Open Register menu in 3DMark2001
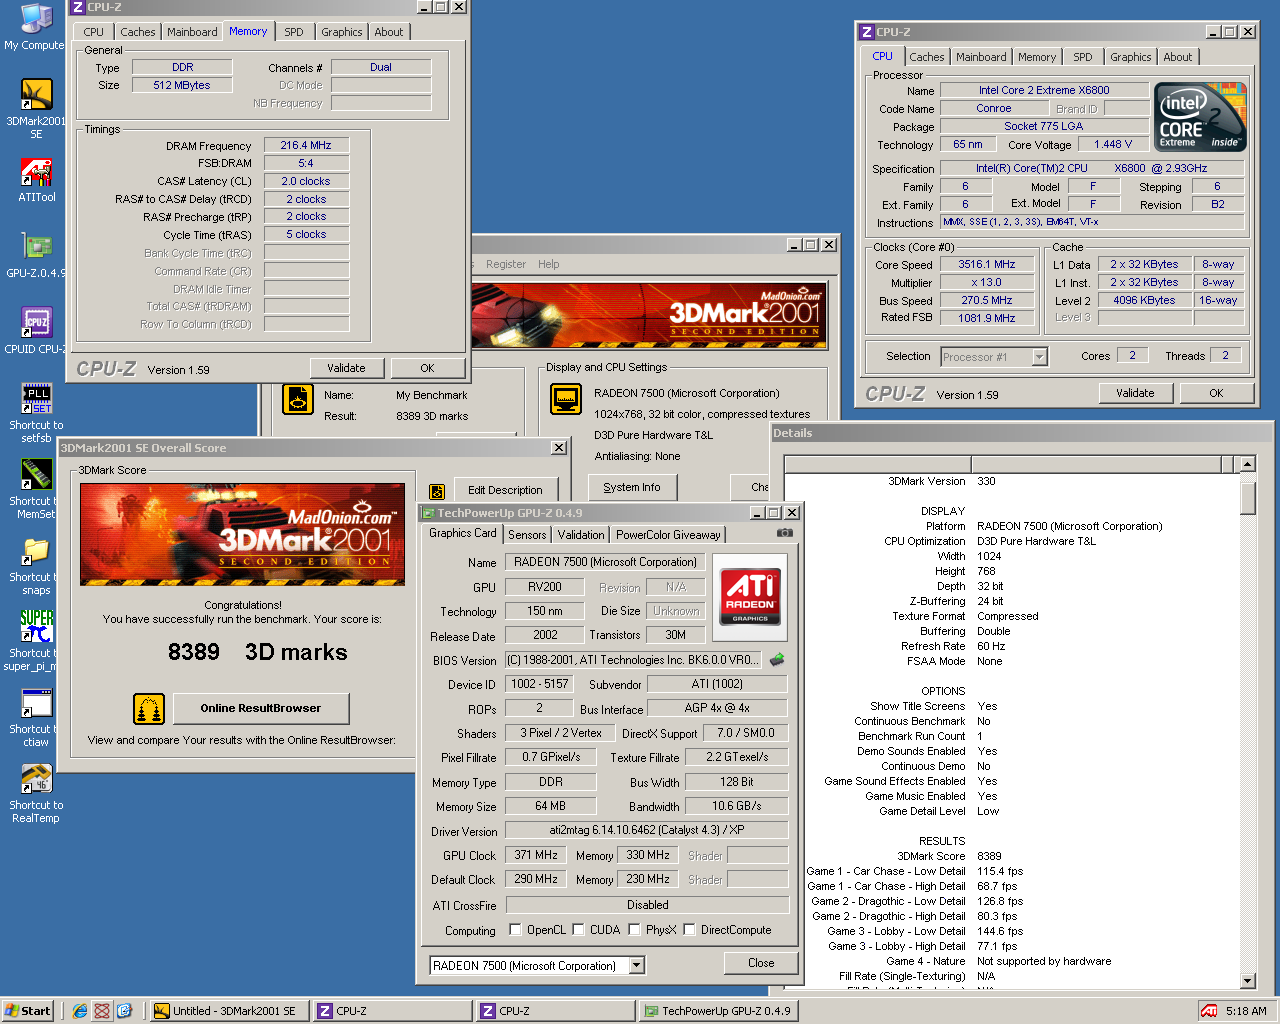 click(506, 264)
